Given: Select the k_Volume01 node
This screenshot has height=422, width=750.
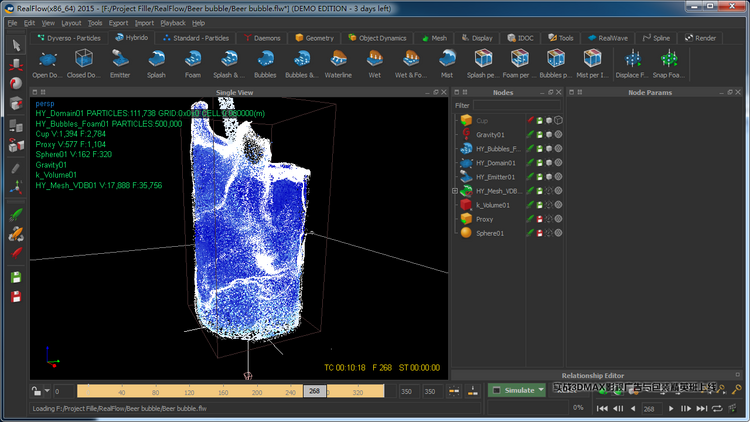Looking at the screenshot, I should click(493, 205).
